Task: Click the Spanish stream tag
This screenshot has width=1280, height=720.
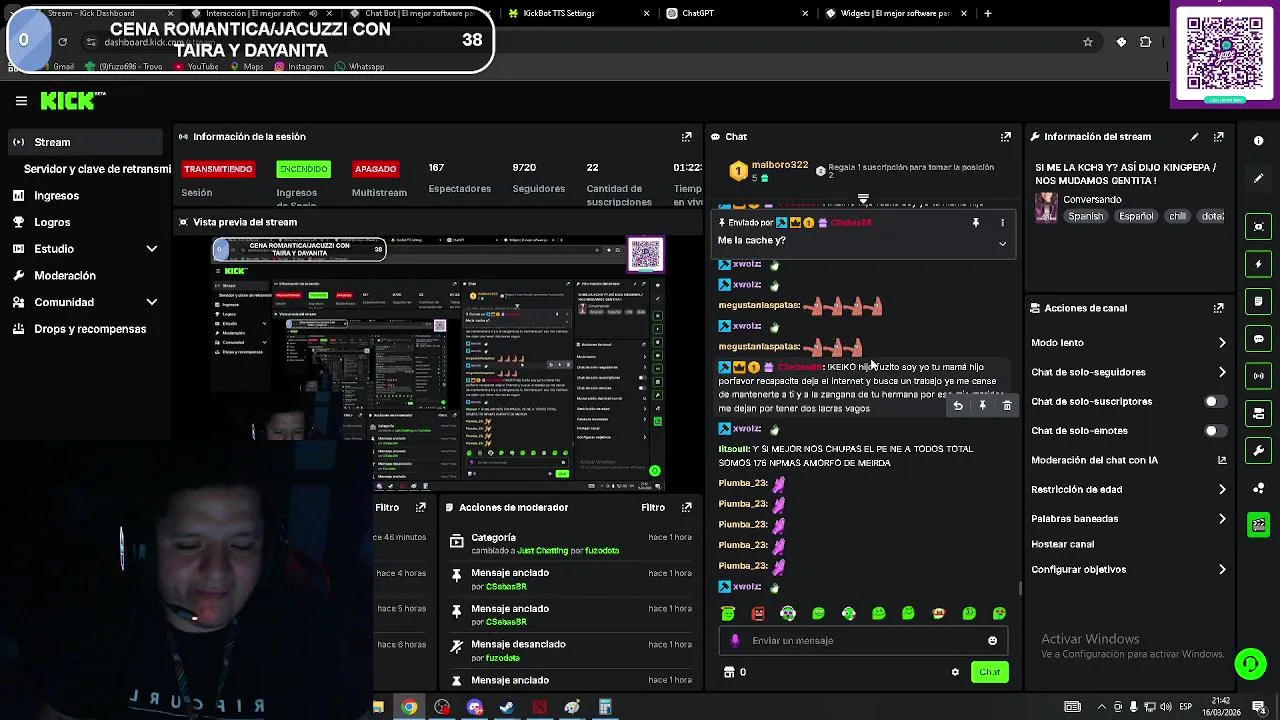Action: pyautogui.click(x=1085, y=216)
